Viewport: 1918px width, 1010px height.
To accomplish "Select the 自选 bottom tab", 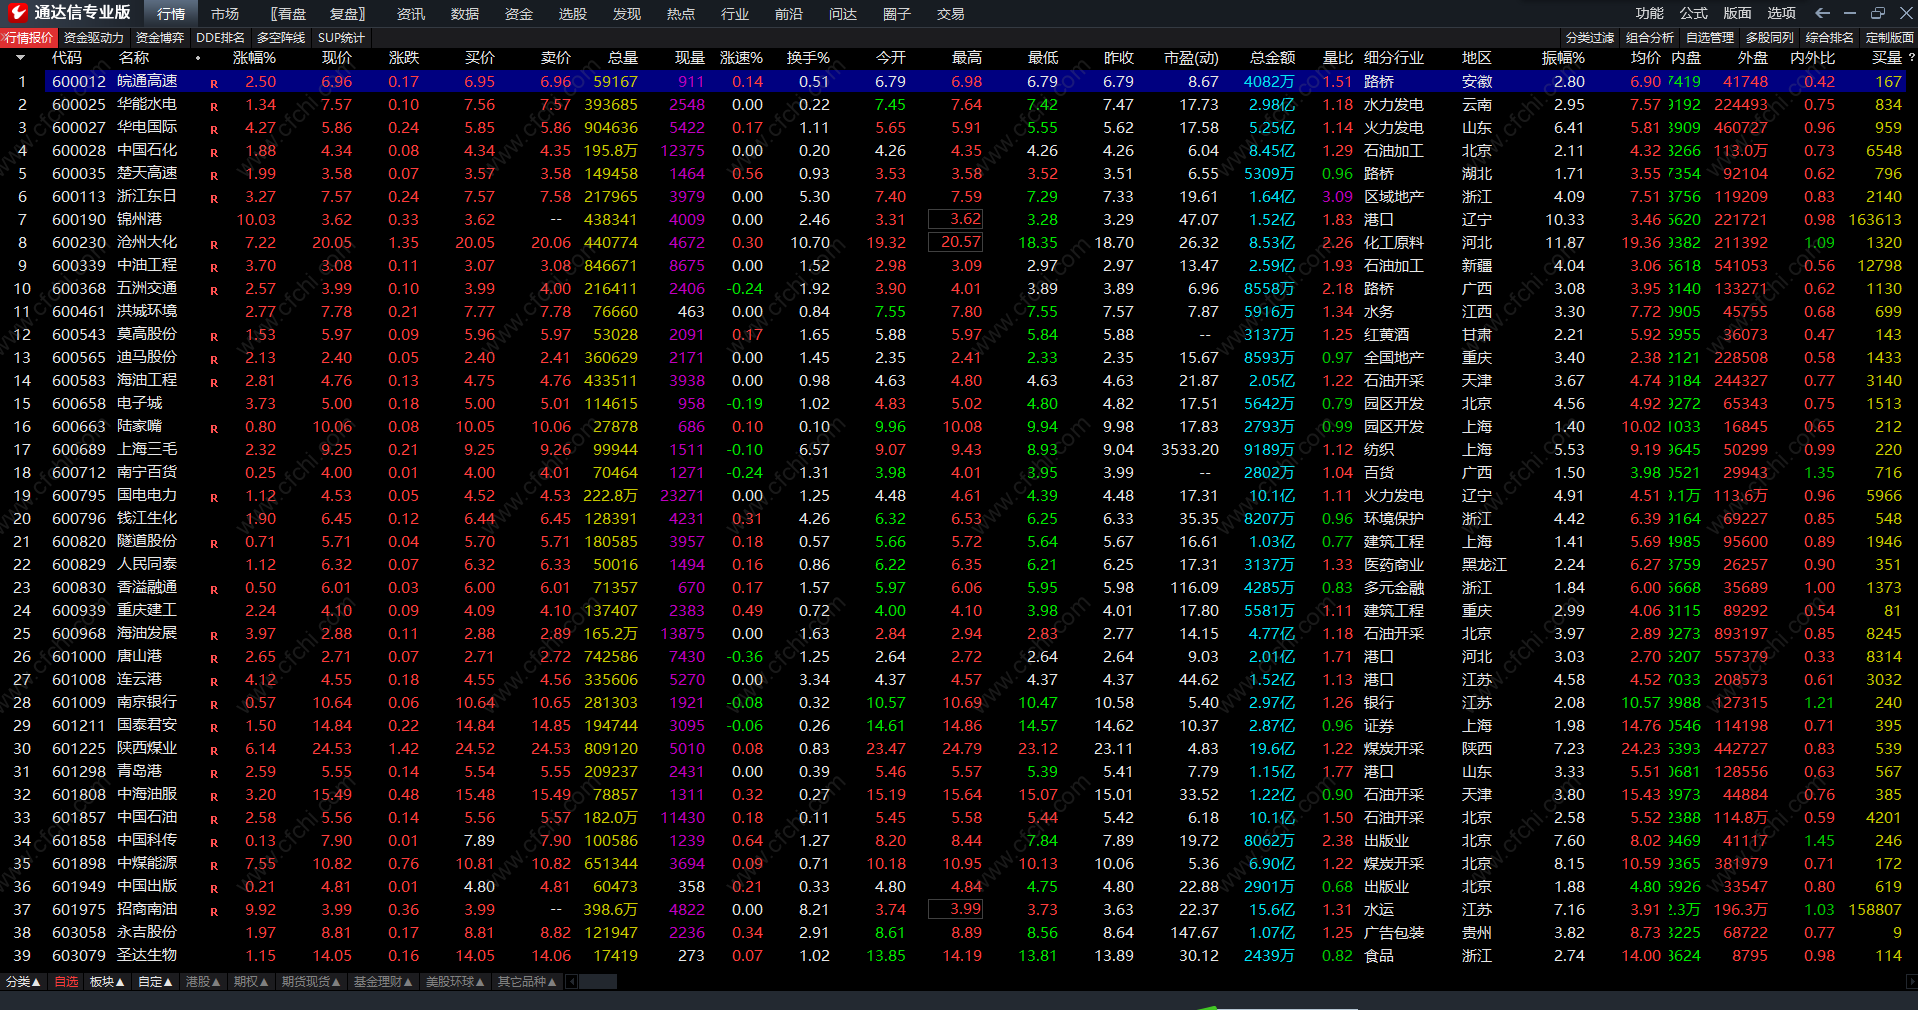I will click(x=66, y=982).
